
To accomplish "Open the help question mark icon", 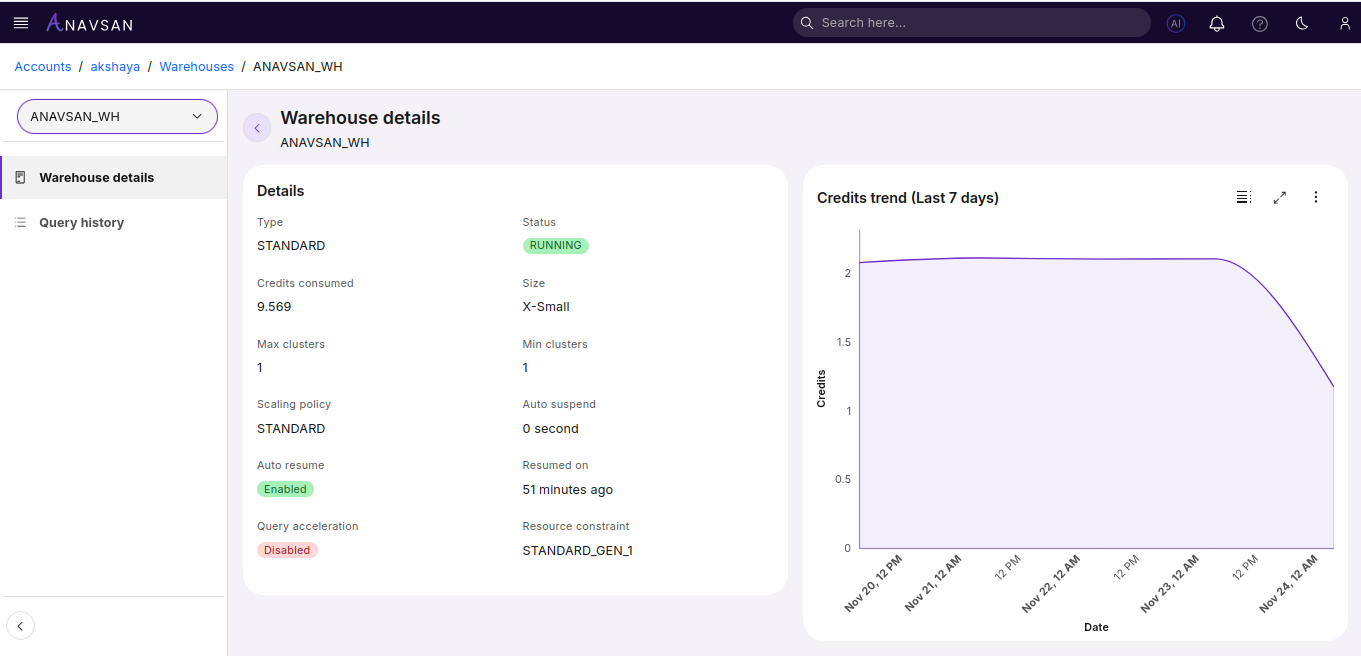I will click(x=1259, y=23).
